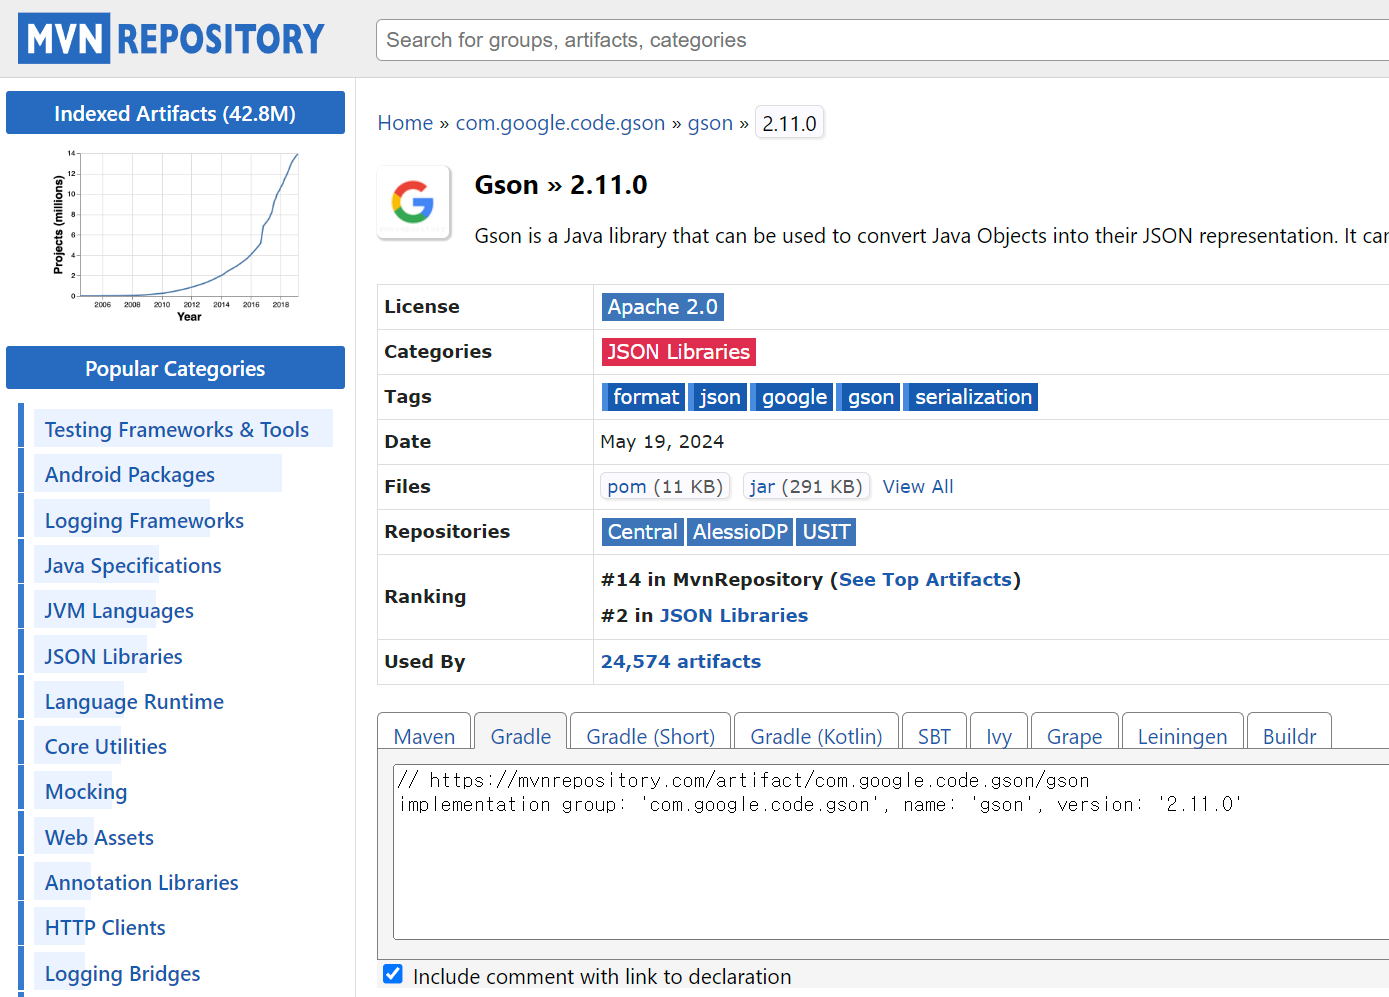This screenshot has height=997, width=1389.
Task: Open JSON Libraries ranking link
Action: pyautogui.click(x=734, y=616)
